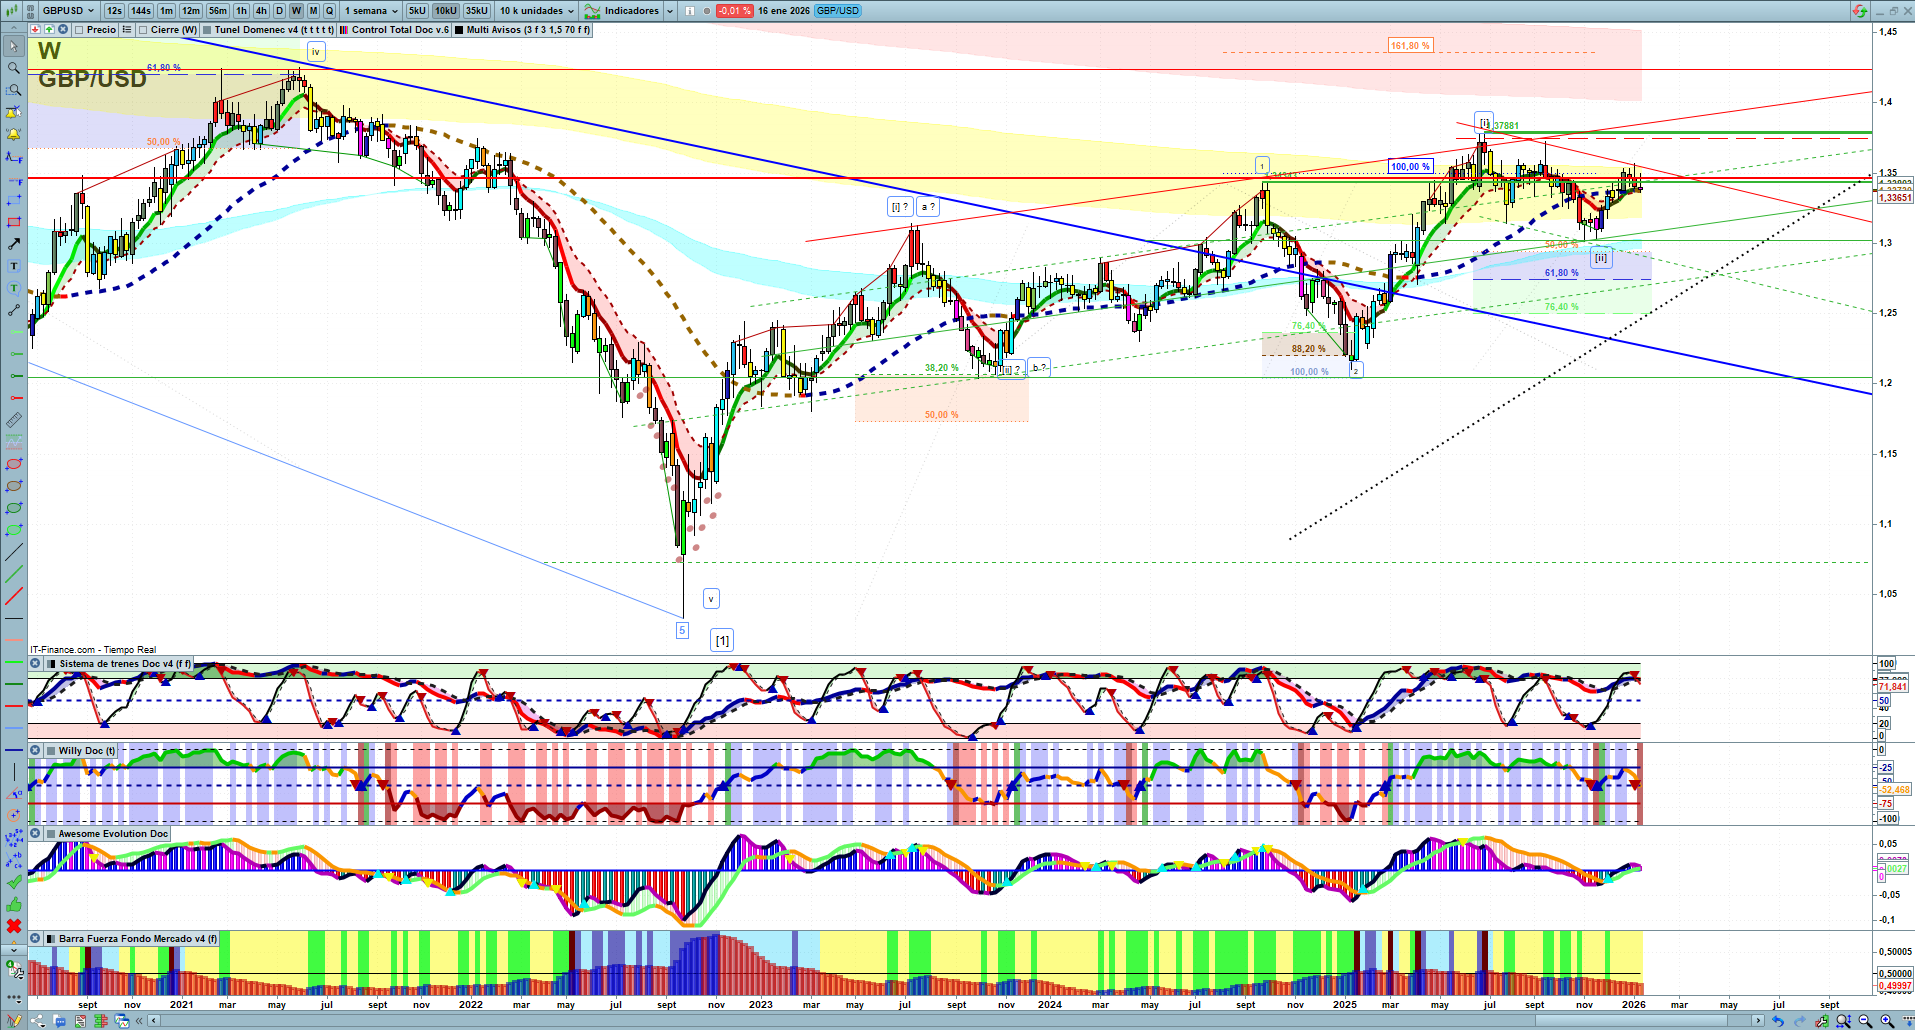Open the Indicadores button
The image size is (1915, 1030).
pyautogui.click(x=622, y=11)
